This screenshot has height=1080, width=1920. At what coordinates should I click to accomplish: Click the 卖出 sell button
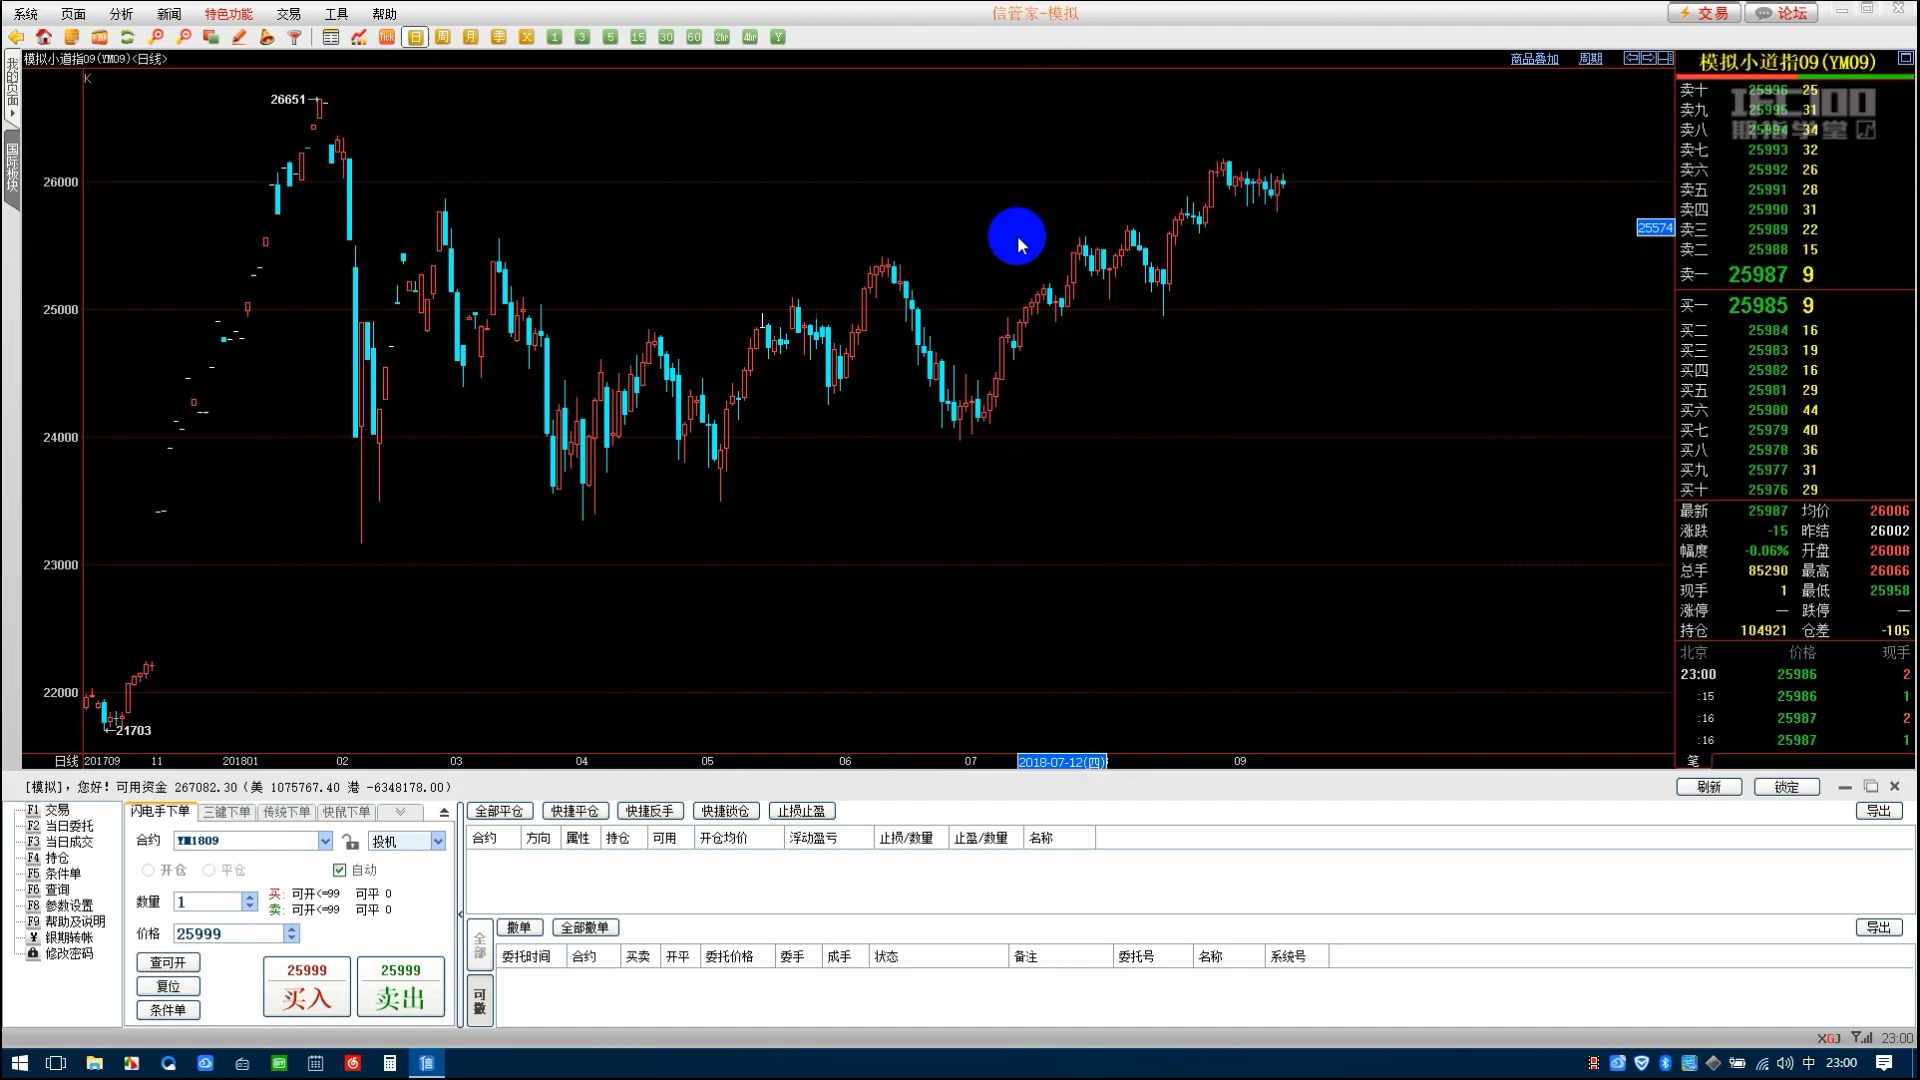click(401, 986)
